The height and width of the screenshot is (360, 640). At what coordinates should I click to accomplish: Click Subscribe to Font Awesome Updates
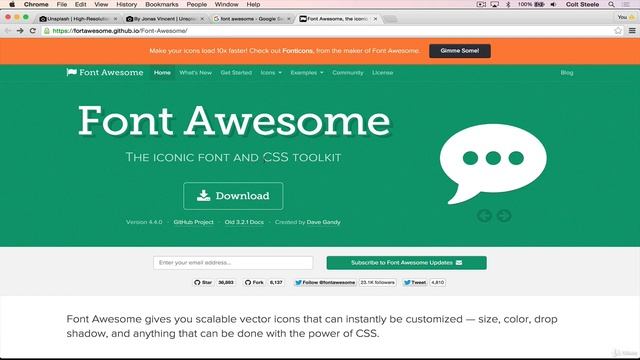tap(407, 262)
